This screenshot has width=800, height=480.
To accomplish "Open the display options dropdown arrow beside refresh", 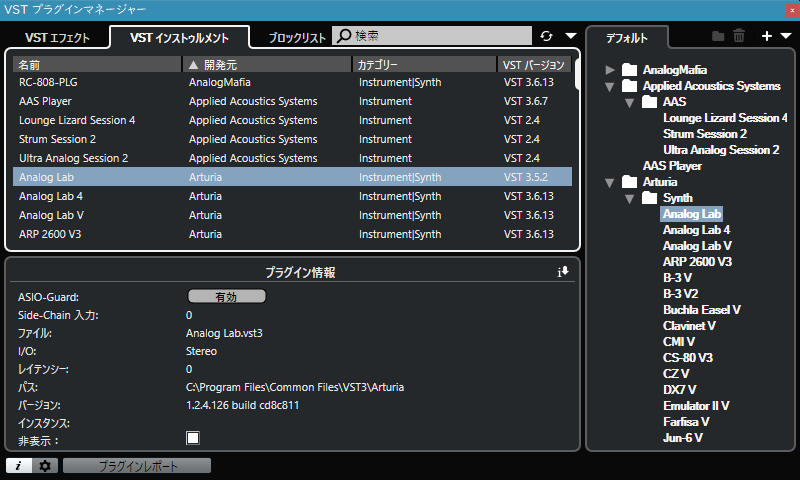I will tap(571, 36).
